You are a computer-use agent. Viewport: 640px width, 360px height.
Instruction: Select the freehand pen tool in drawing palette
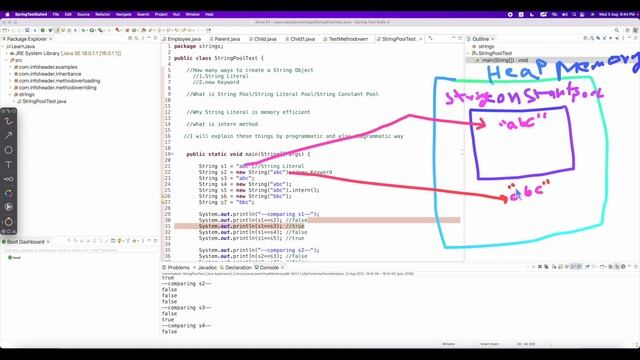pyautogui.click(x=8, y=121)
